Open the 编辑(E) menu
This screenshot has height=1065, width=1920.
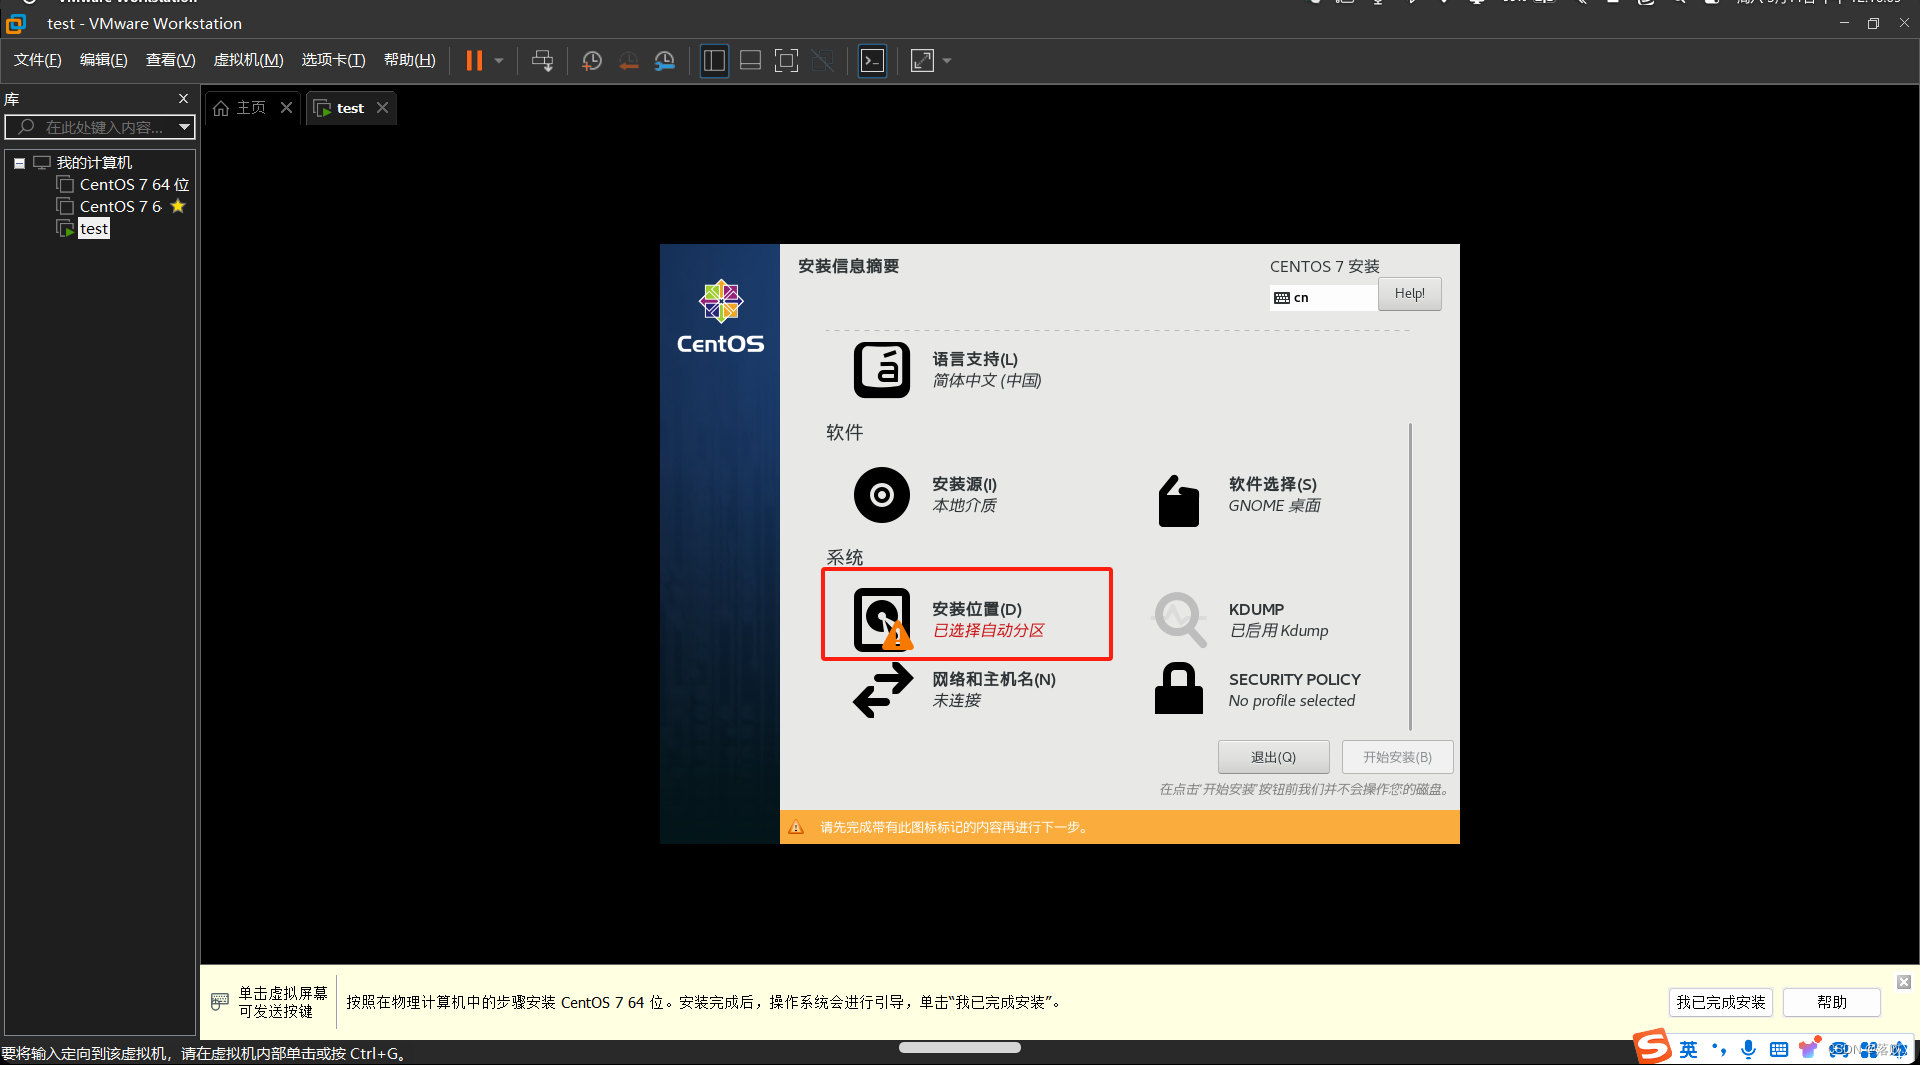point(104,60)
